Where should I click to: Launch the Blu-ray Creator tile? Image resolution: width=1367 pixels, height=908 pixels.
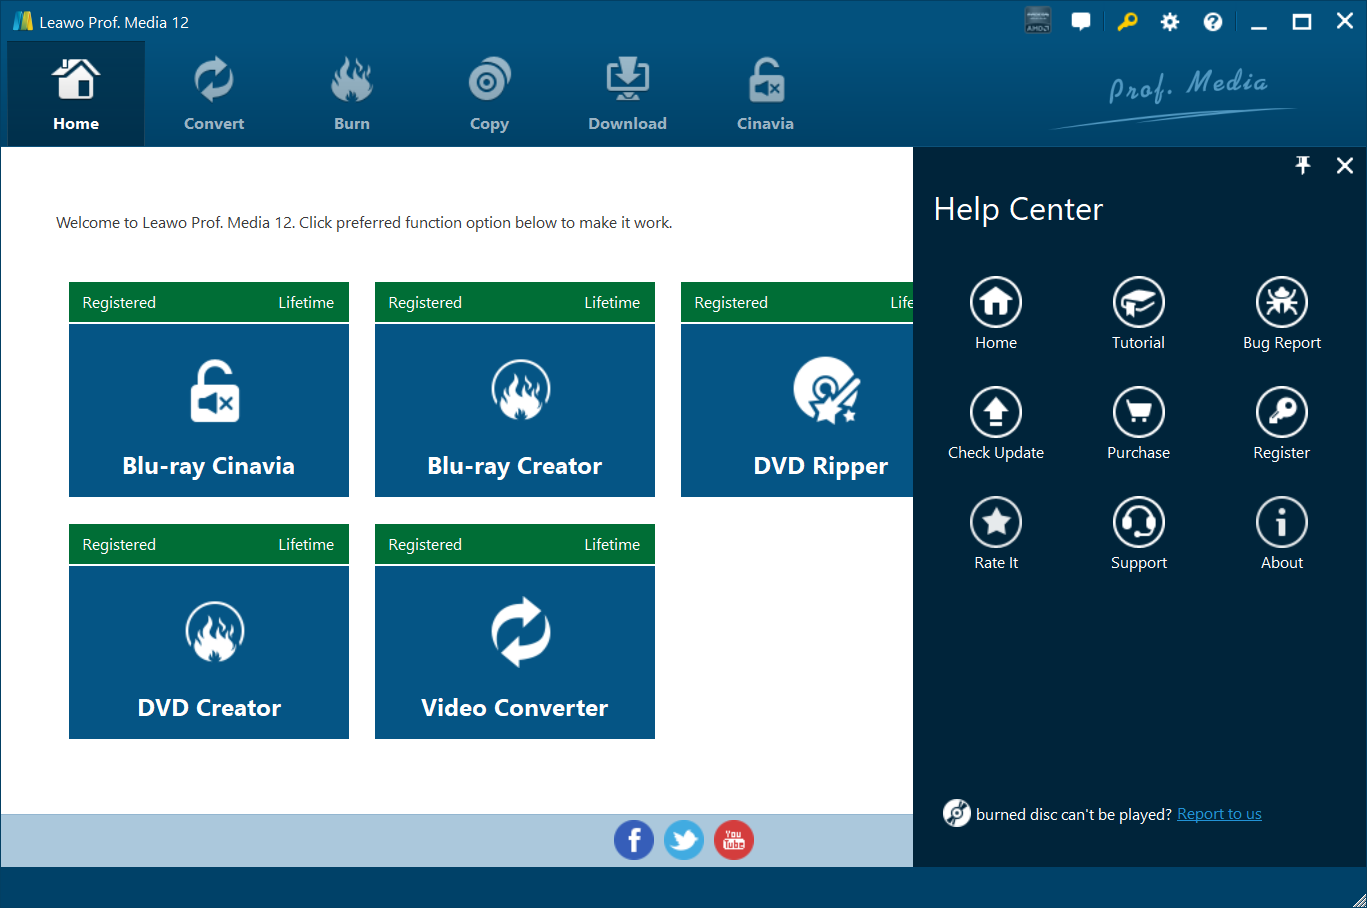tap(515, 410)
